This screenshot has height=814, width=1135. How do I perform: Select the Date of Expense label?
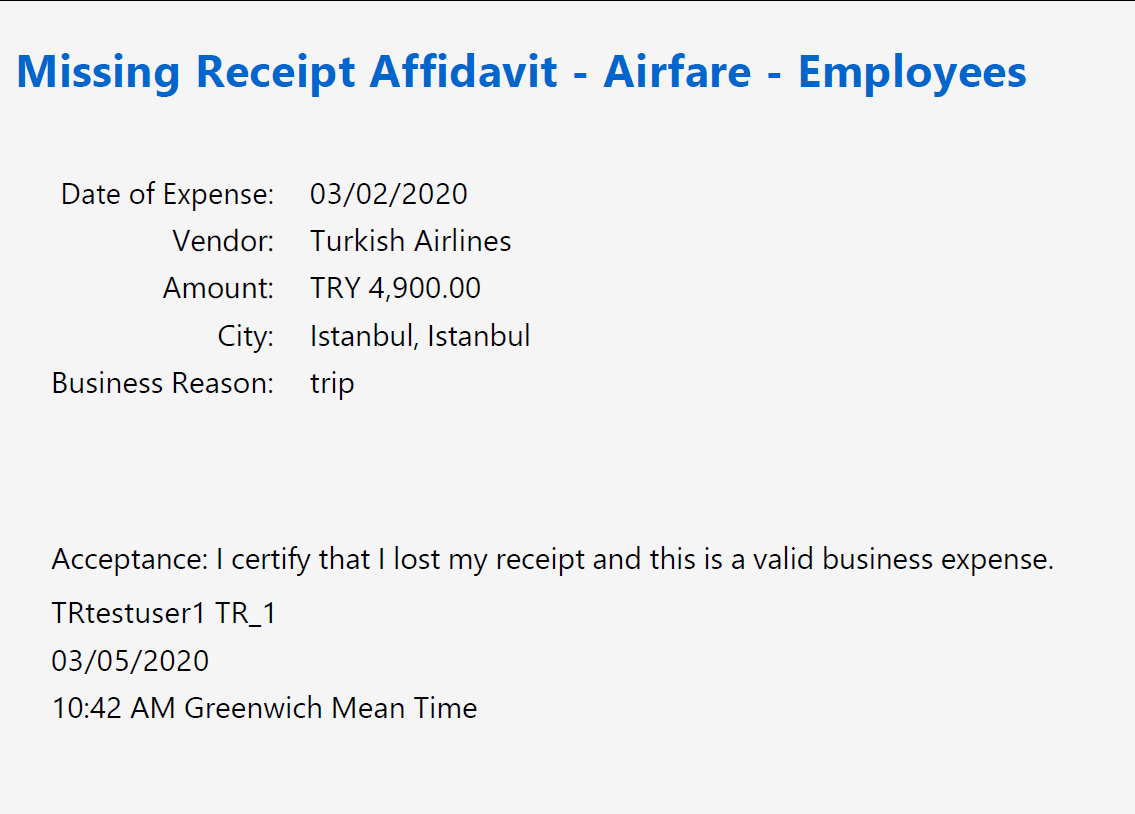click(x=167, y=195)
